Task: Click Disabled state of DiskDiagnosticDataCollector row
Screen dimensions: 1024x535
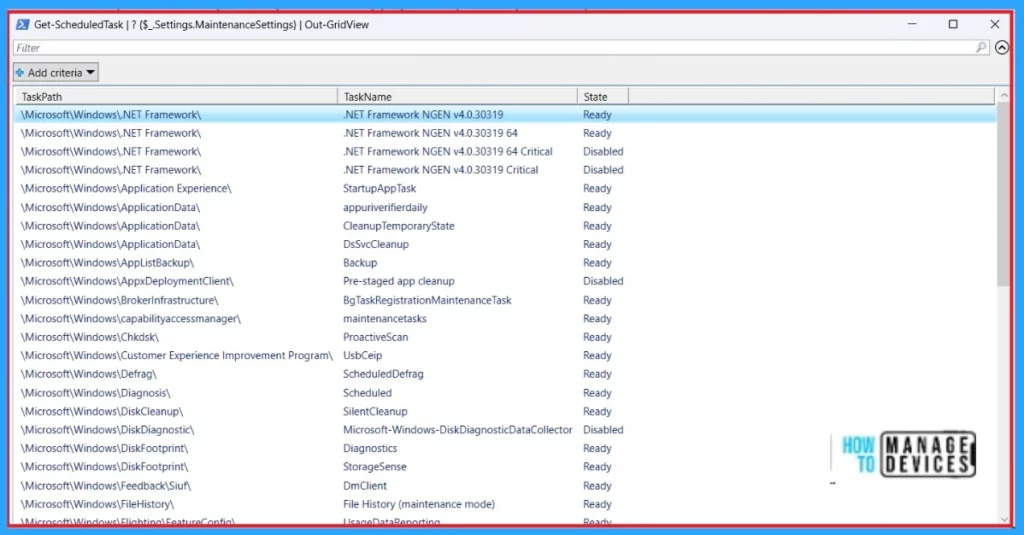Action: click(603, 430)
